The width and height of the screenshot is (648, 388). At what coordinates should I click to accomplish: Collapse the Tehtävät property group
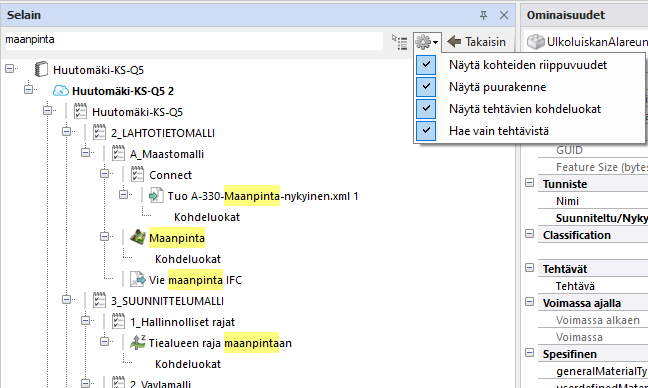tap(529, 268)
